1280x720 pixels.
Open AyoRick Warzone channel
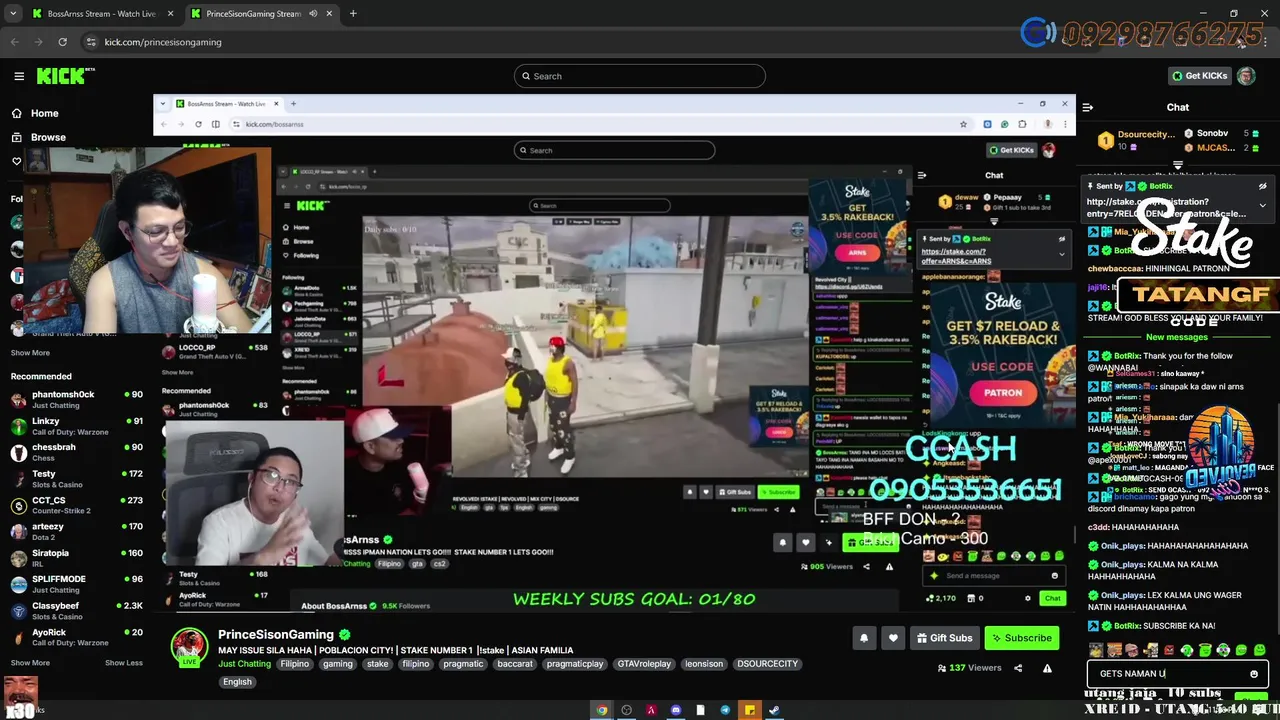tap(77, 637)
